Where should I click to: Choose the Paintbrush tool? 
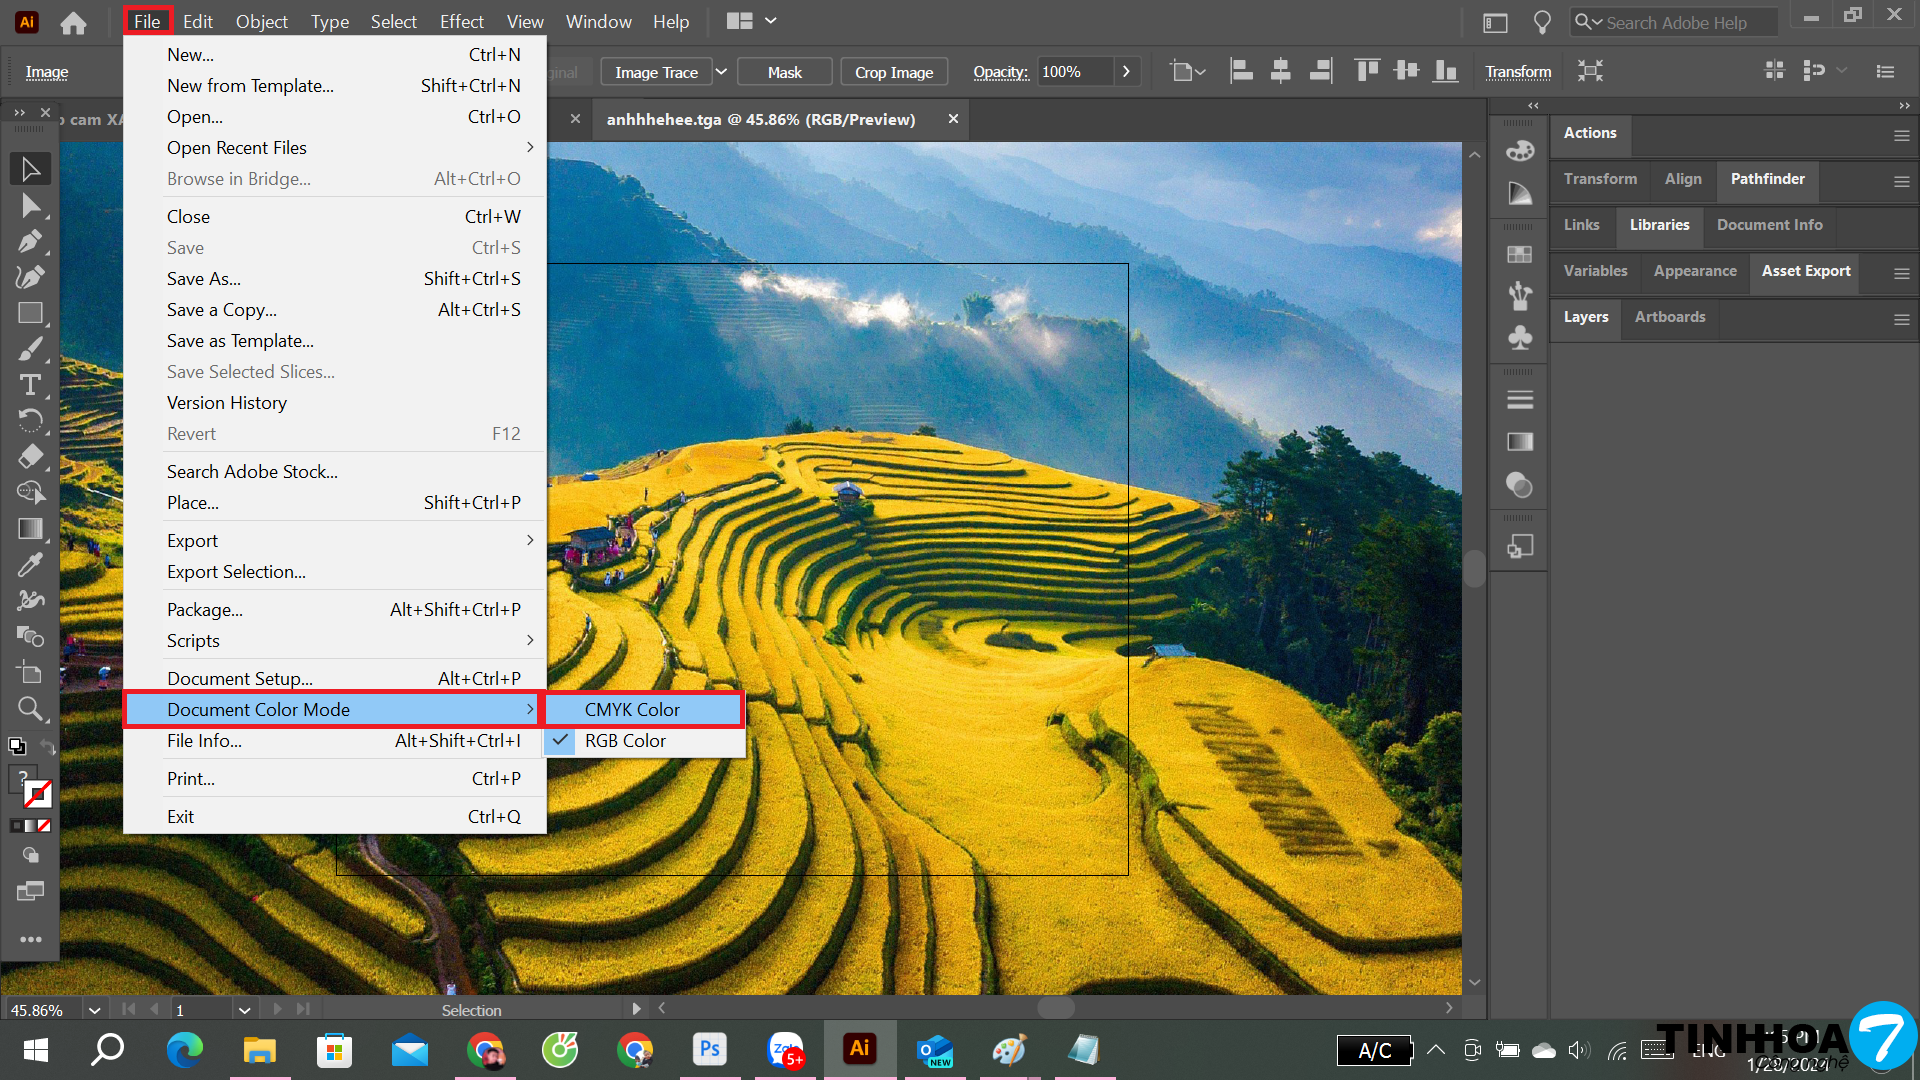tap(30, 349)
